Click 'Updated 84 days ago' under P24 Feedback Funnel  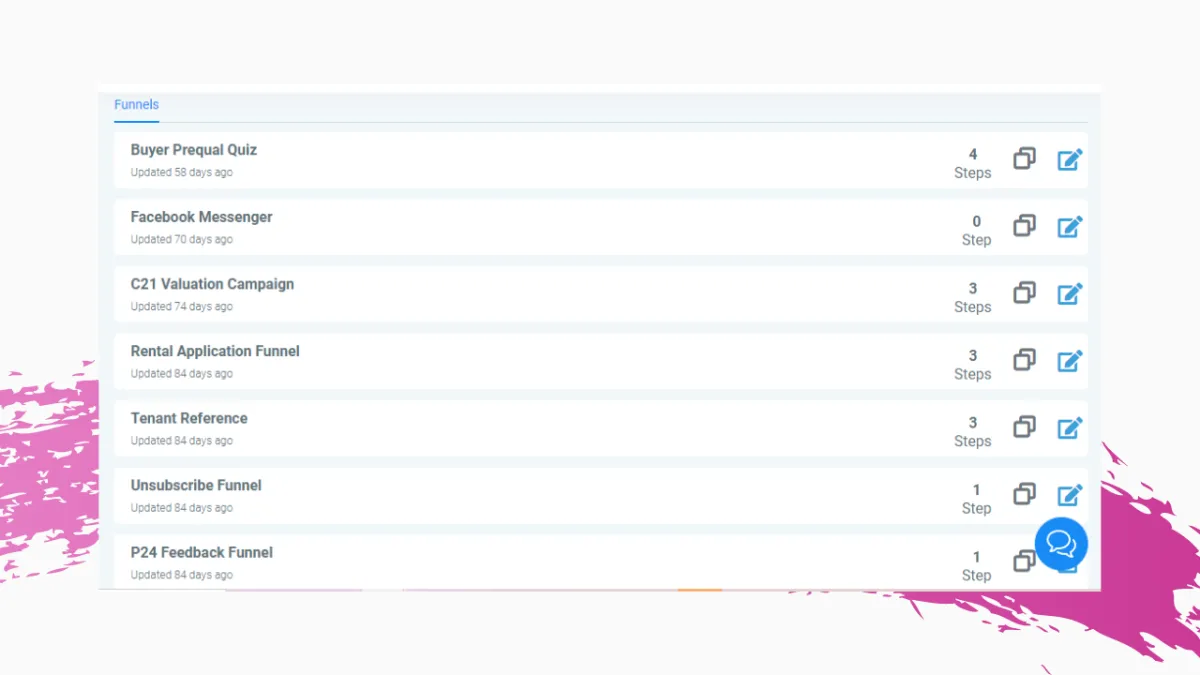pos(181,574)
